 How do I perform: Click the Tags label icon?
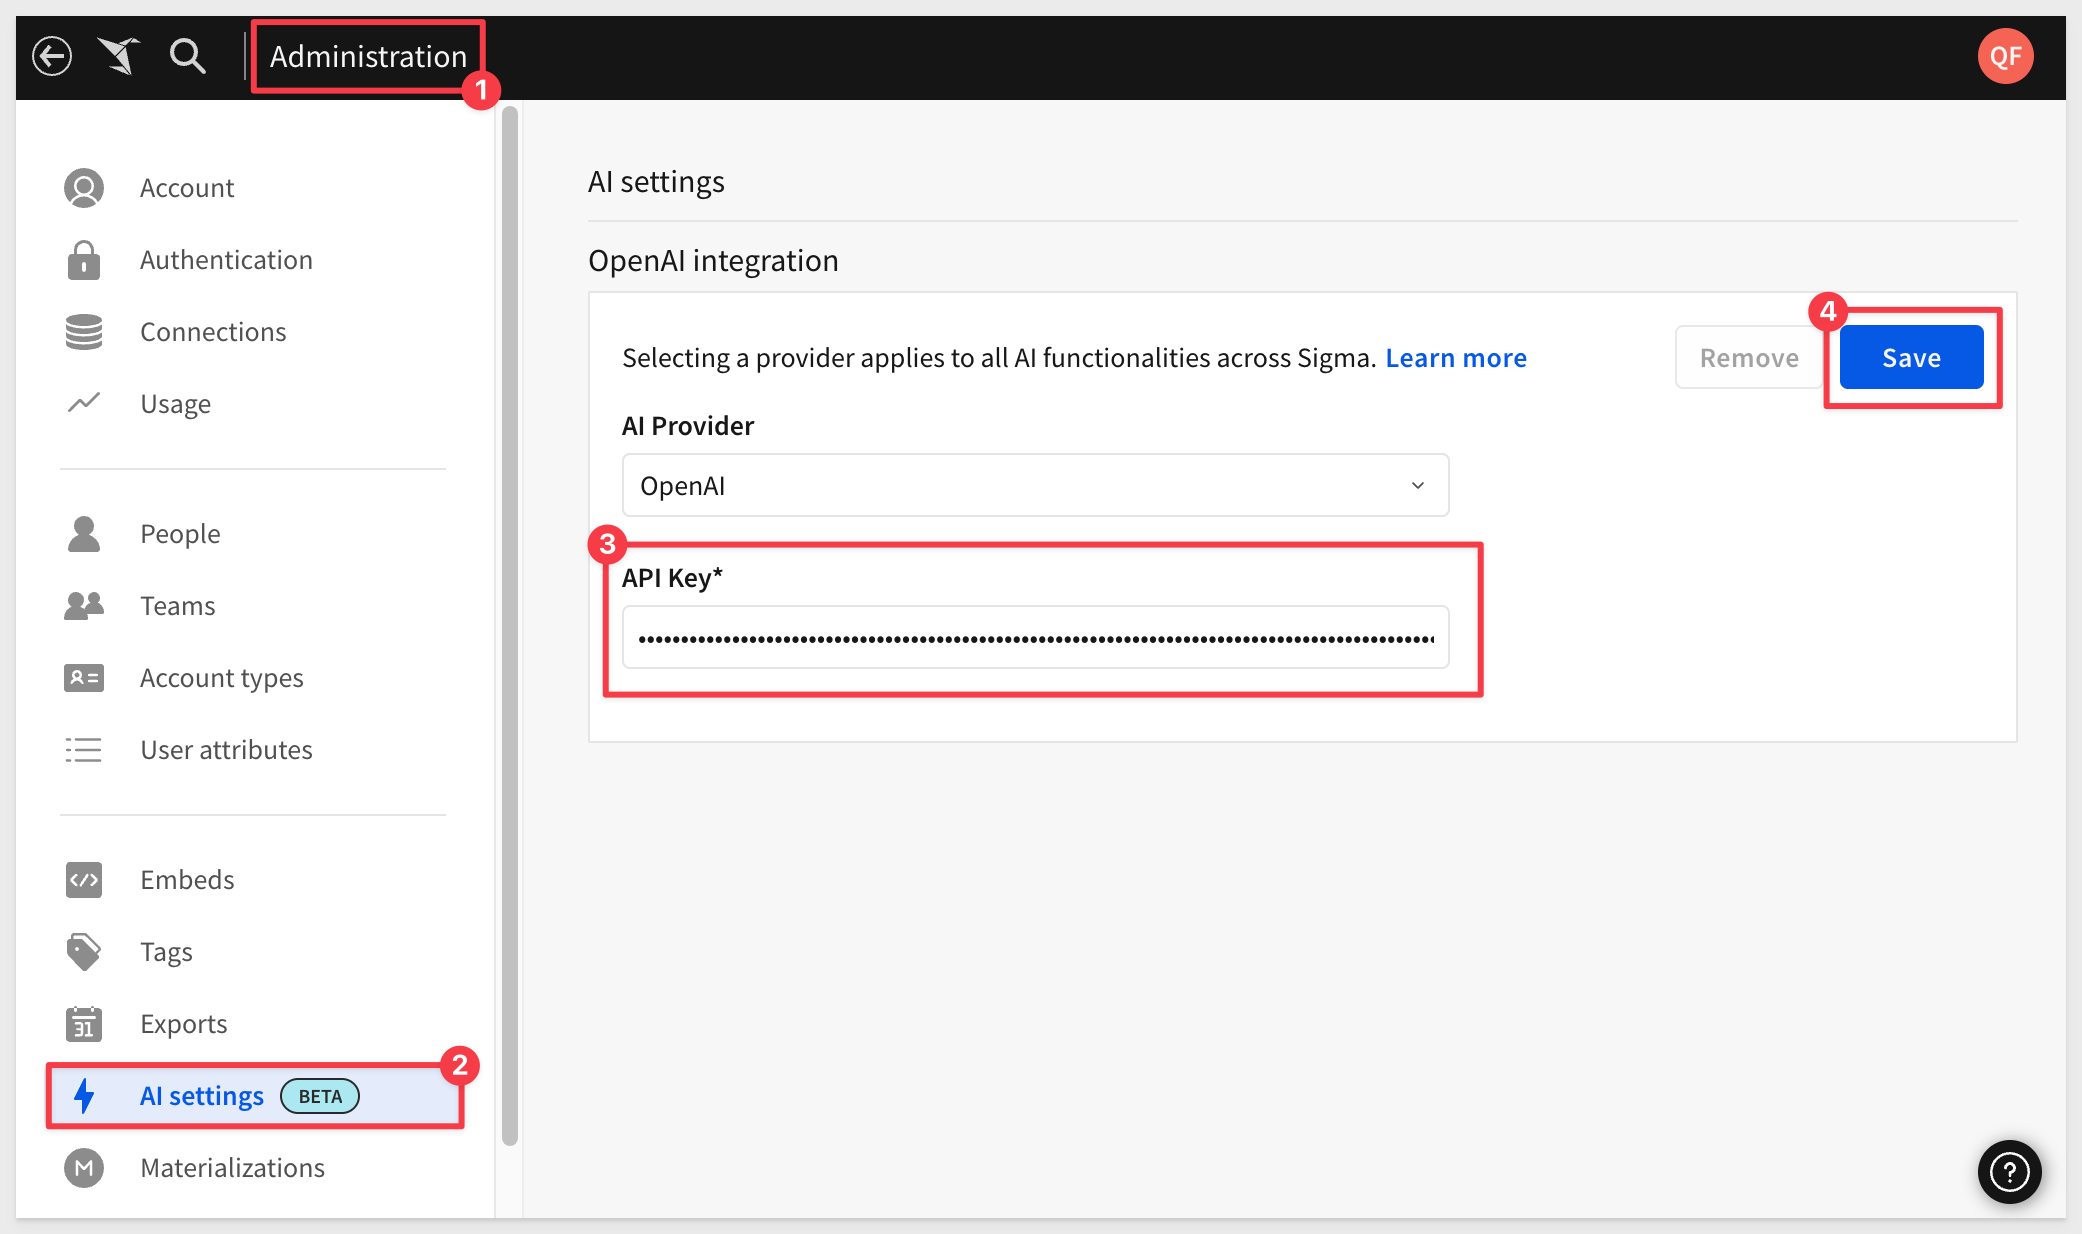84,952
